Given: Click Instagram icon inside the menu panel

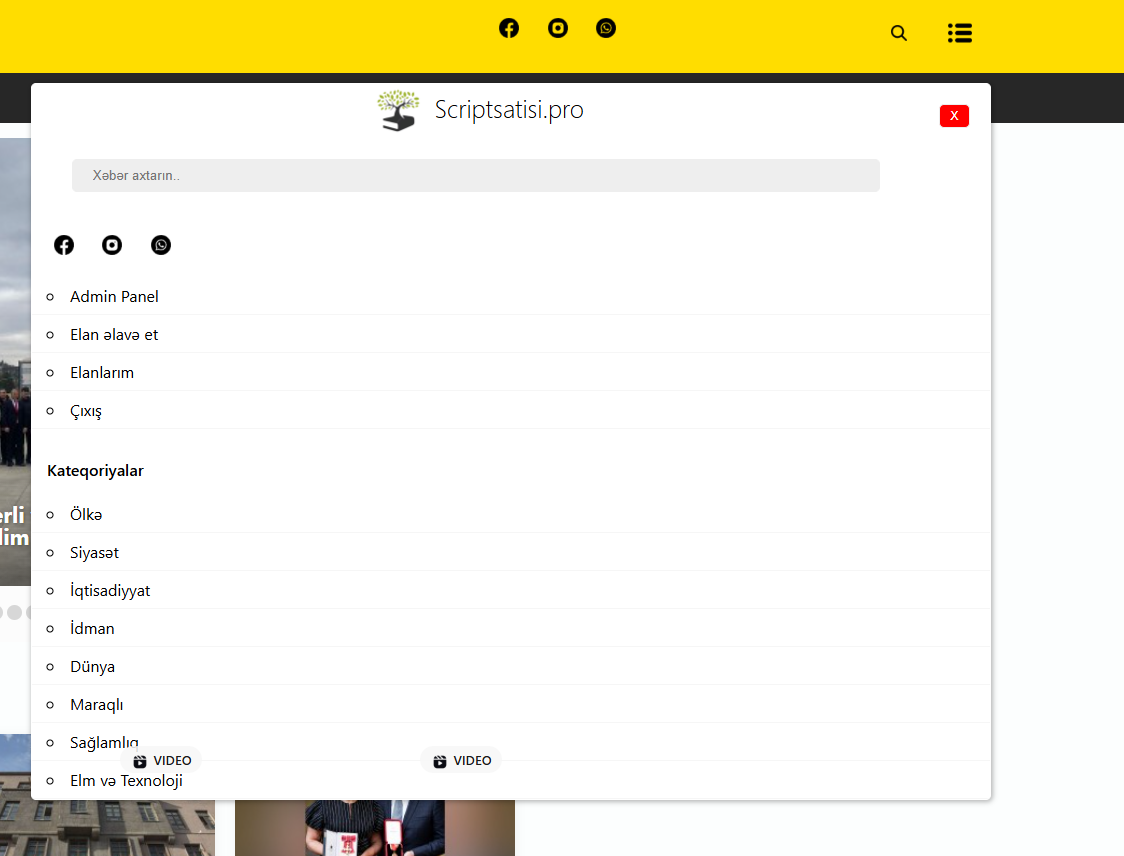Looking at the screenshot, I should (x=112, y=245).
